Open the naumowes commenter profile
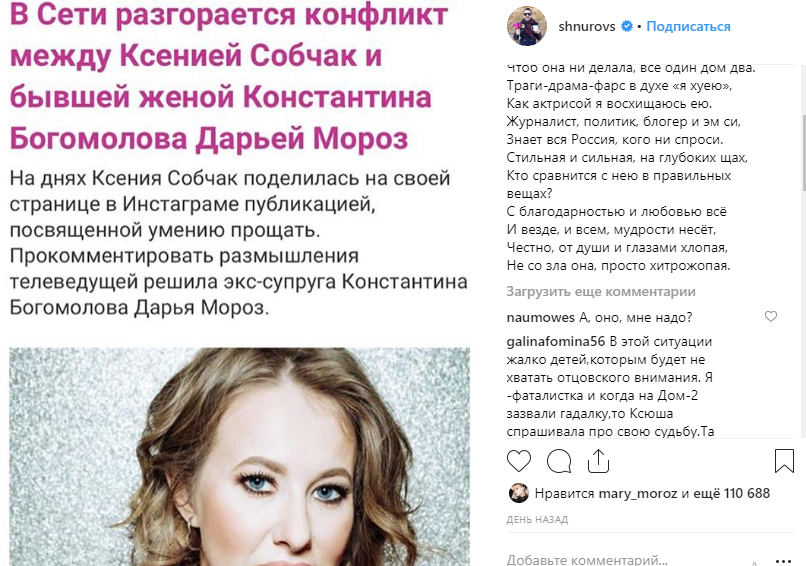 point(540,317)
